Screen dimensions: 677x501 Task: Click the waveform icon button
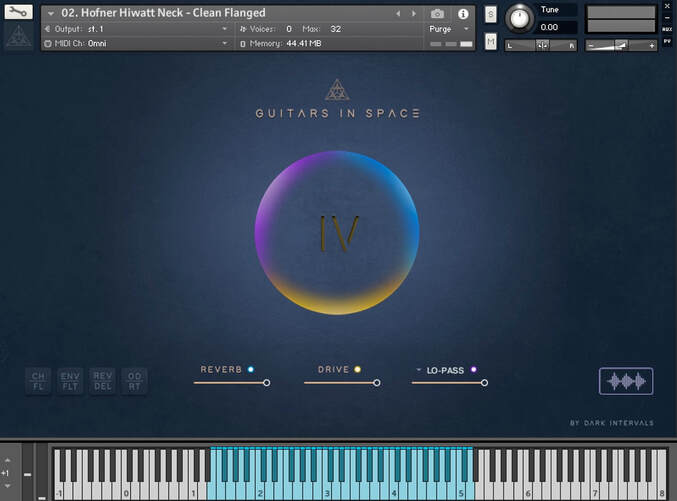[626, 381]
